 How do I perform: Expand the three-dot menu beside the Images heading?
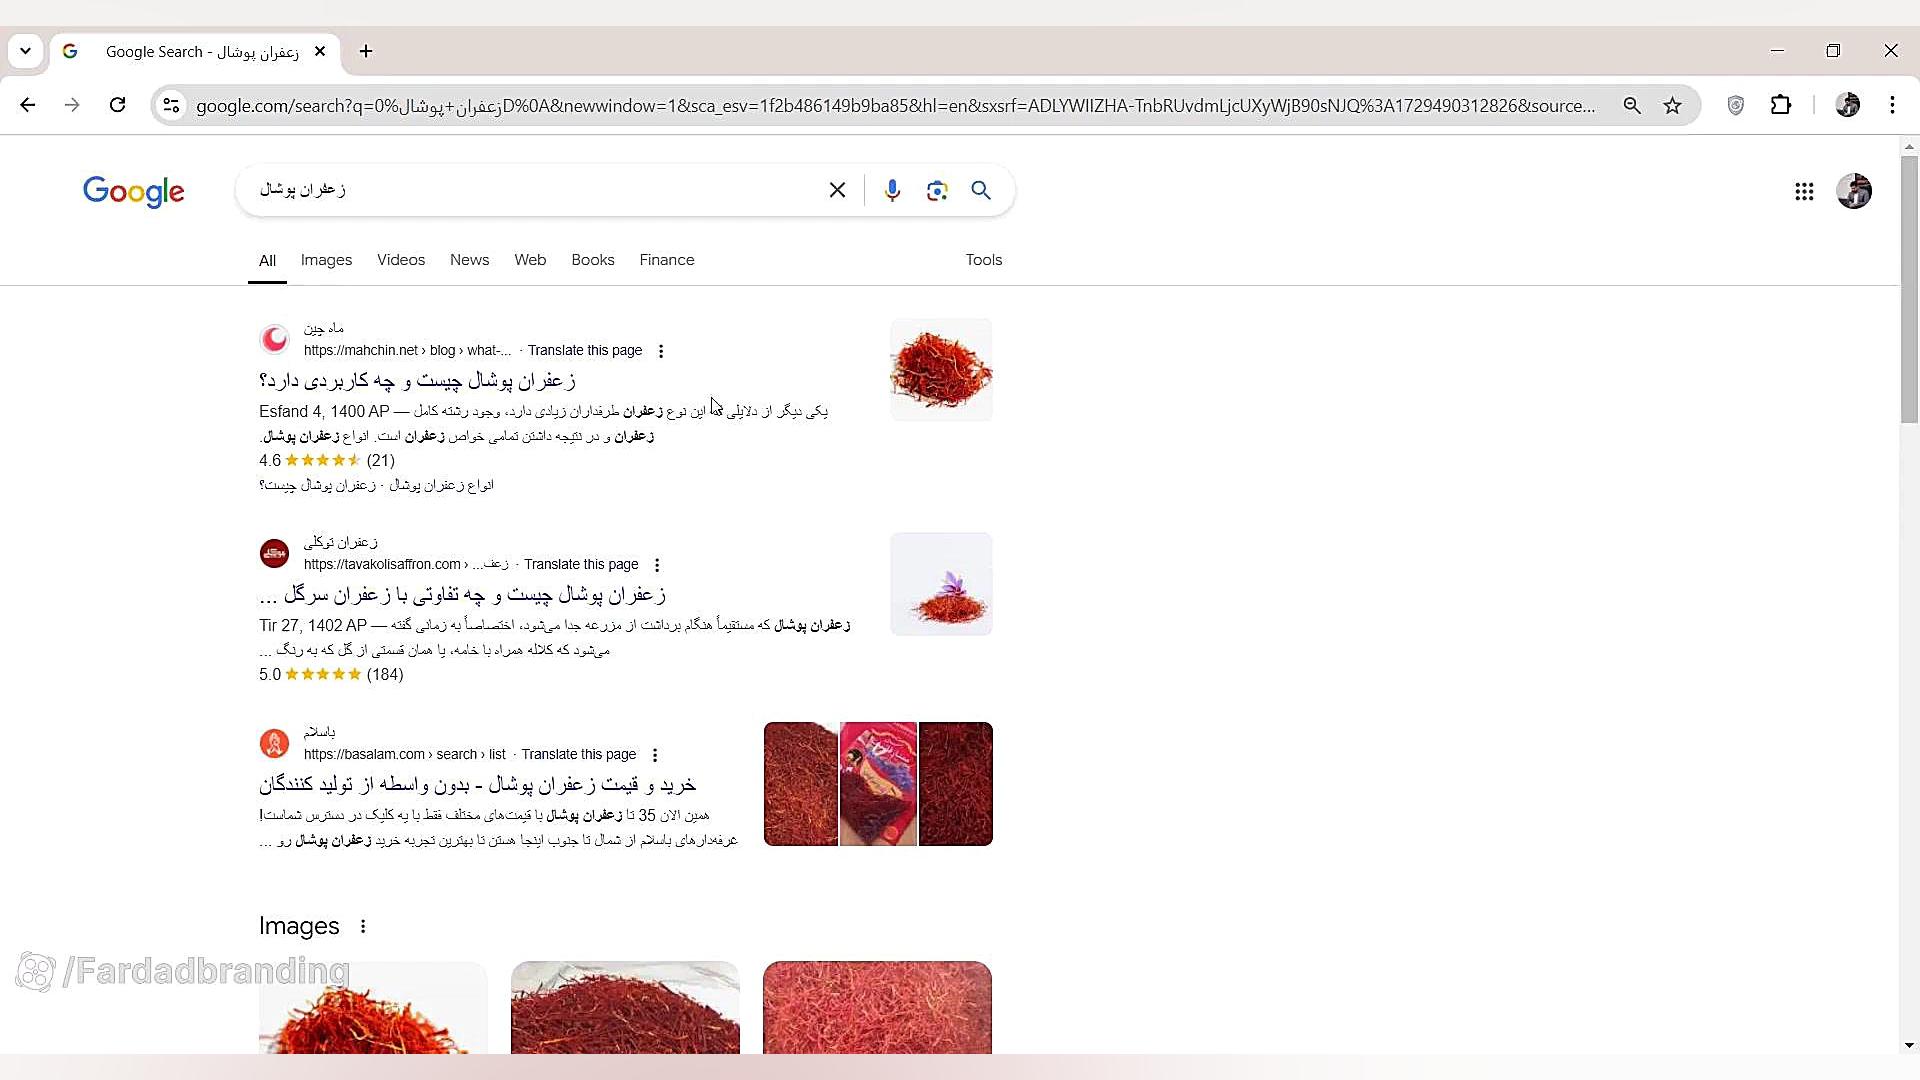363,926
